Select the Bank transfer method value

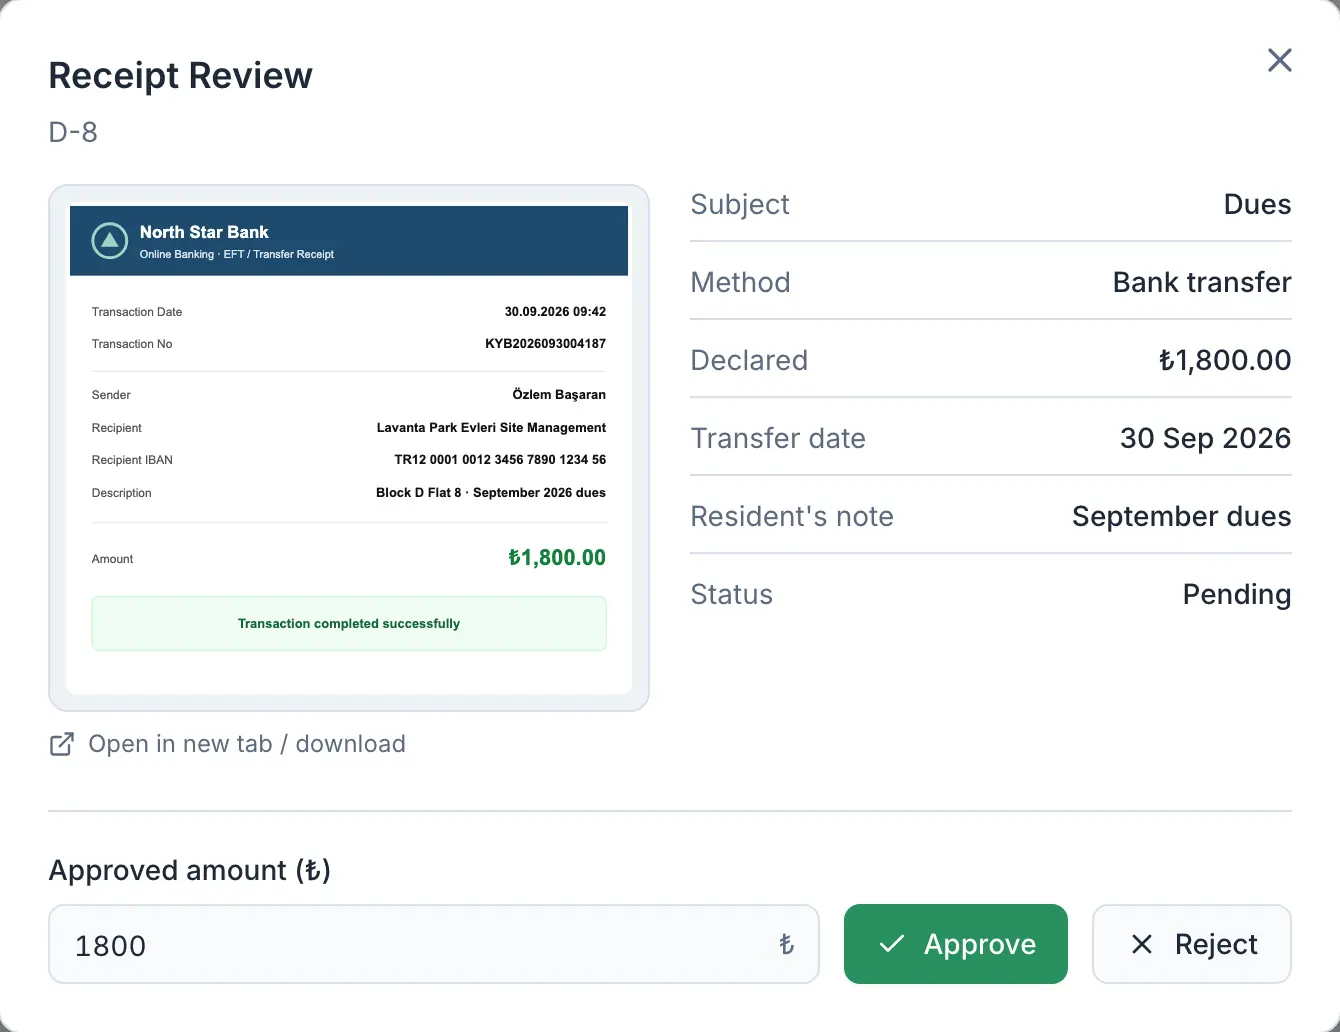point(1202,282)
